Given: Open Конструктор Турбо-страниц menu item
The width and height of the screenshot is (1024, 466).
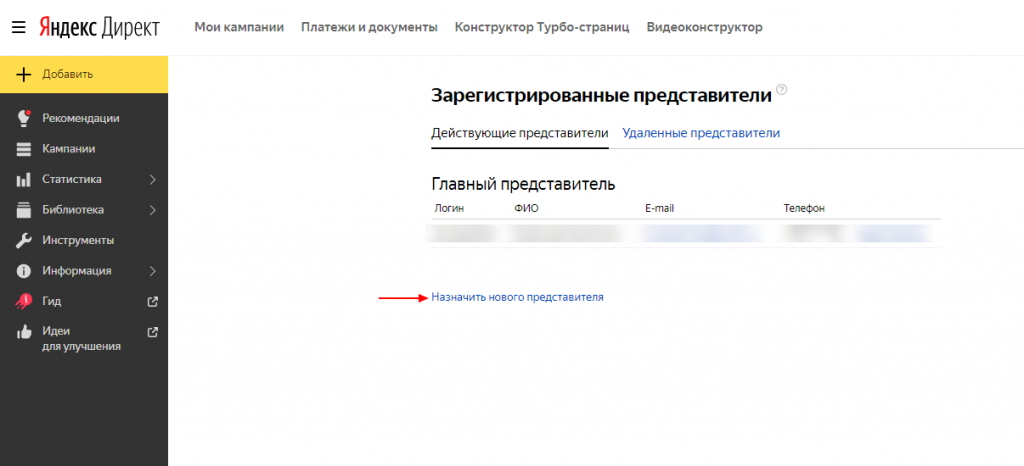Looking at the screenshot, I should [542, 27].
